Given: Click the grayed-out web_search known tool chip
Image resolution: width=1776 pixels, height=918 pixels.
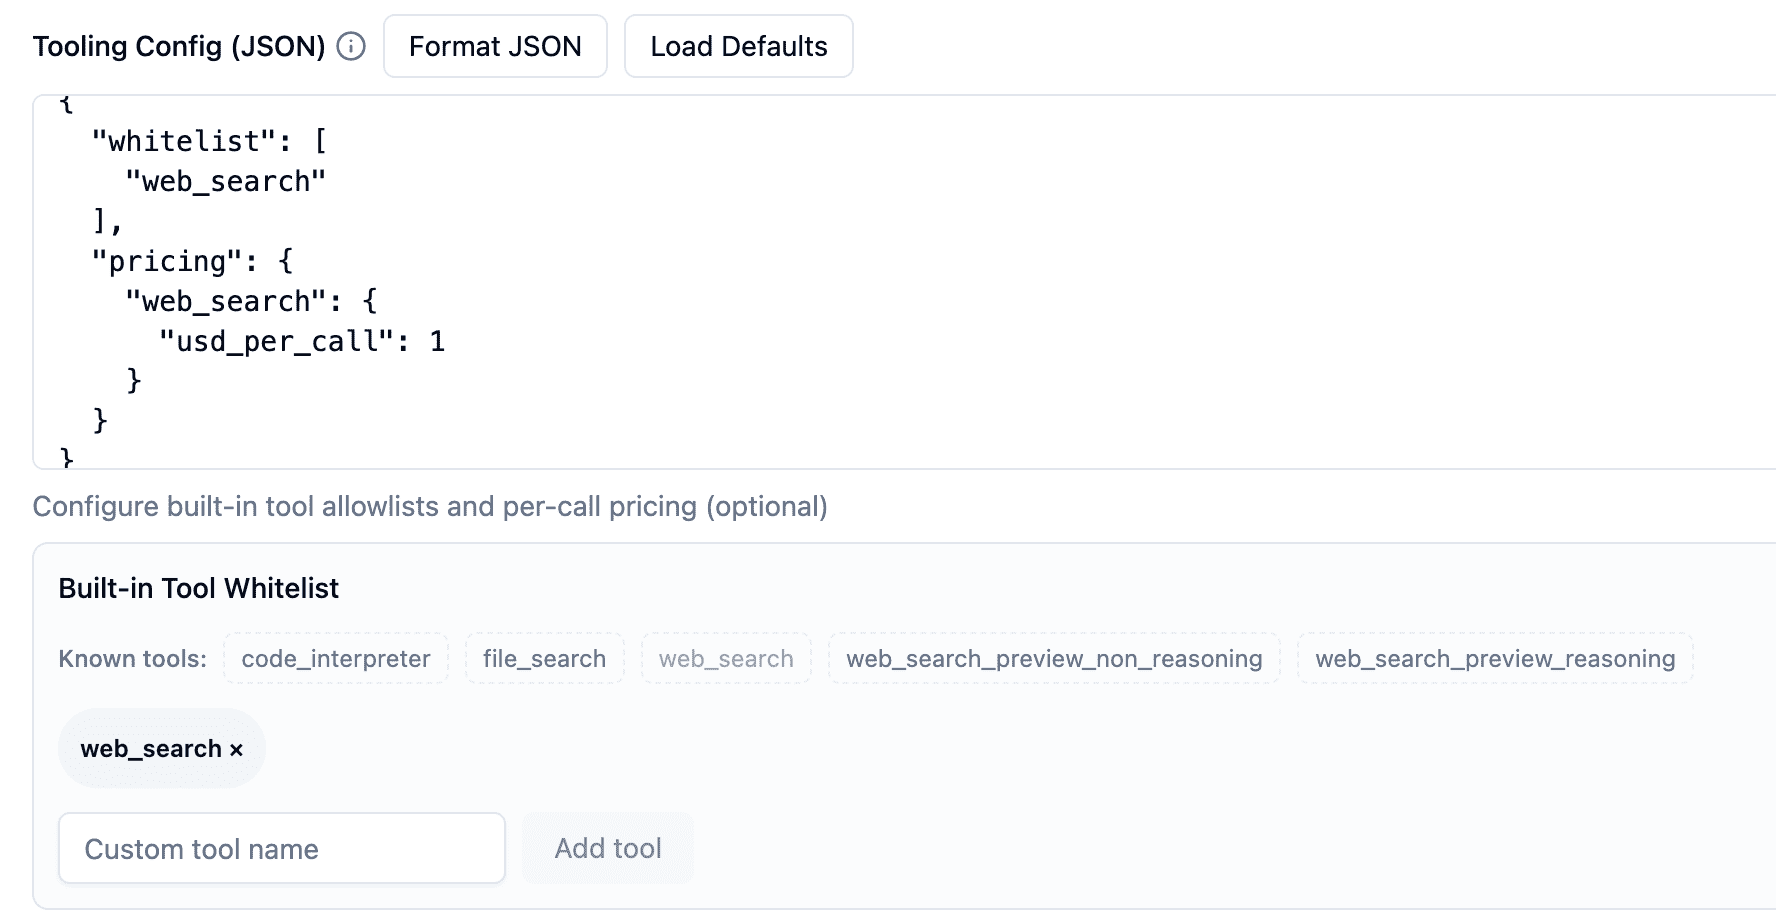Looking at the screenshot, I should tap(726, 658).
